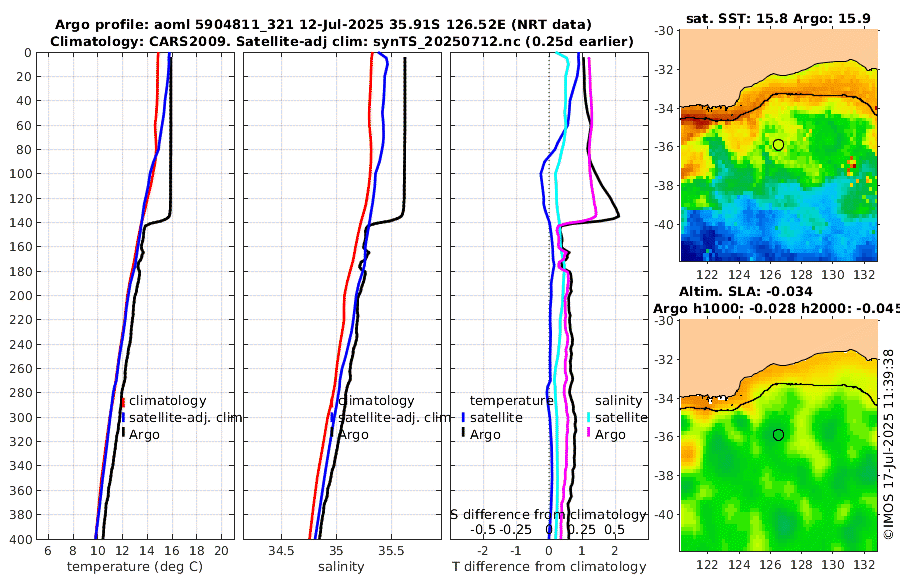Click the Climatology CARS2009 subtitle line
900x580 pixels.
tap(342, 41)
